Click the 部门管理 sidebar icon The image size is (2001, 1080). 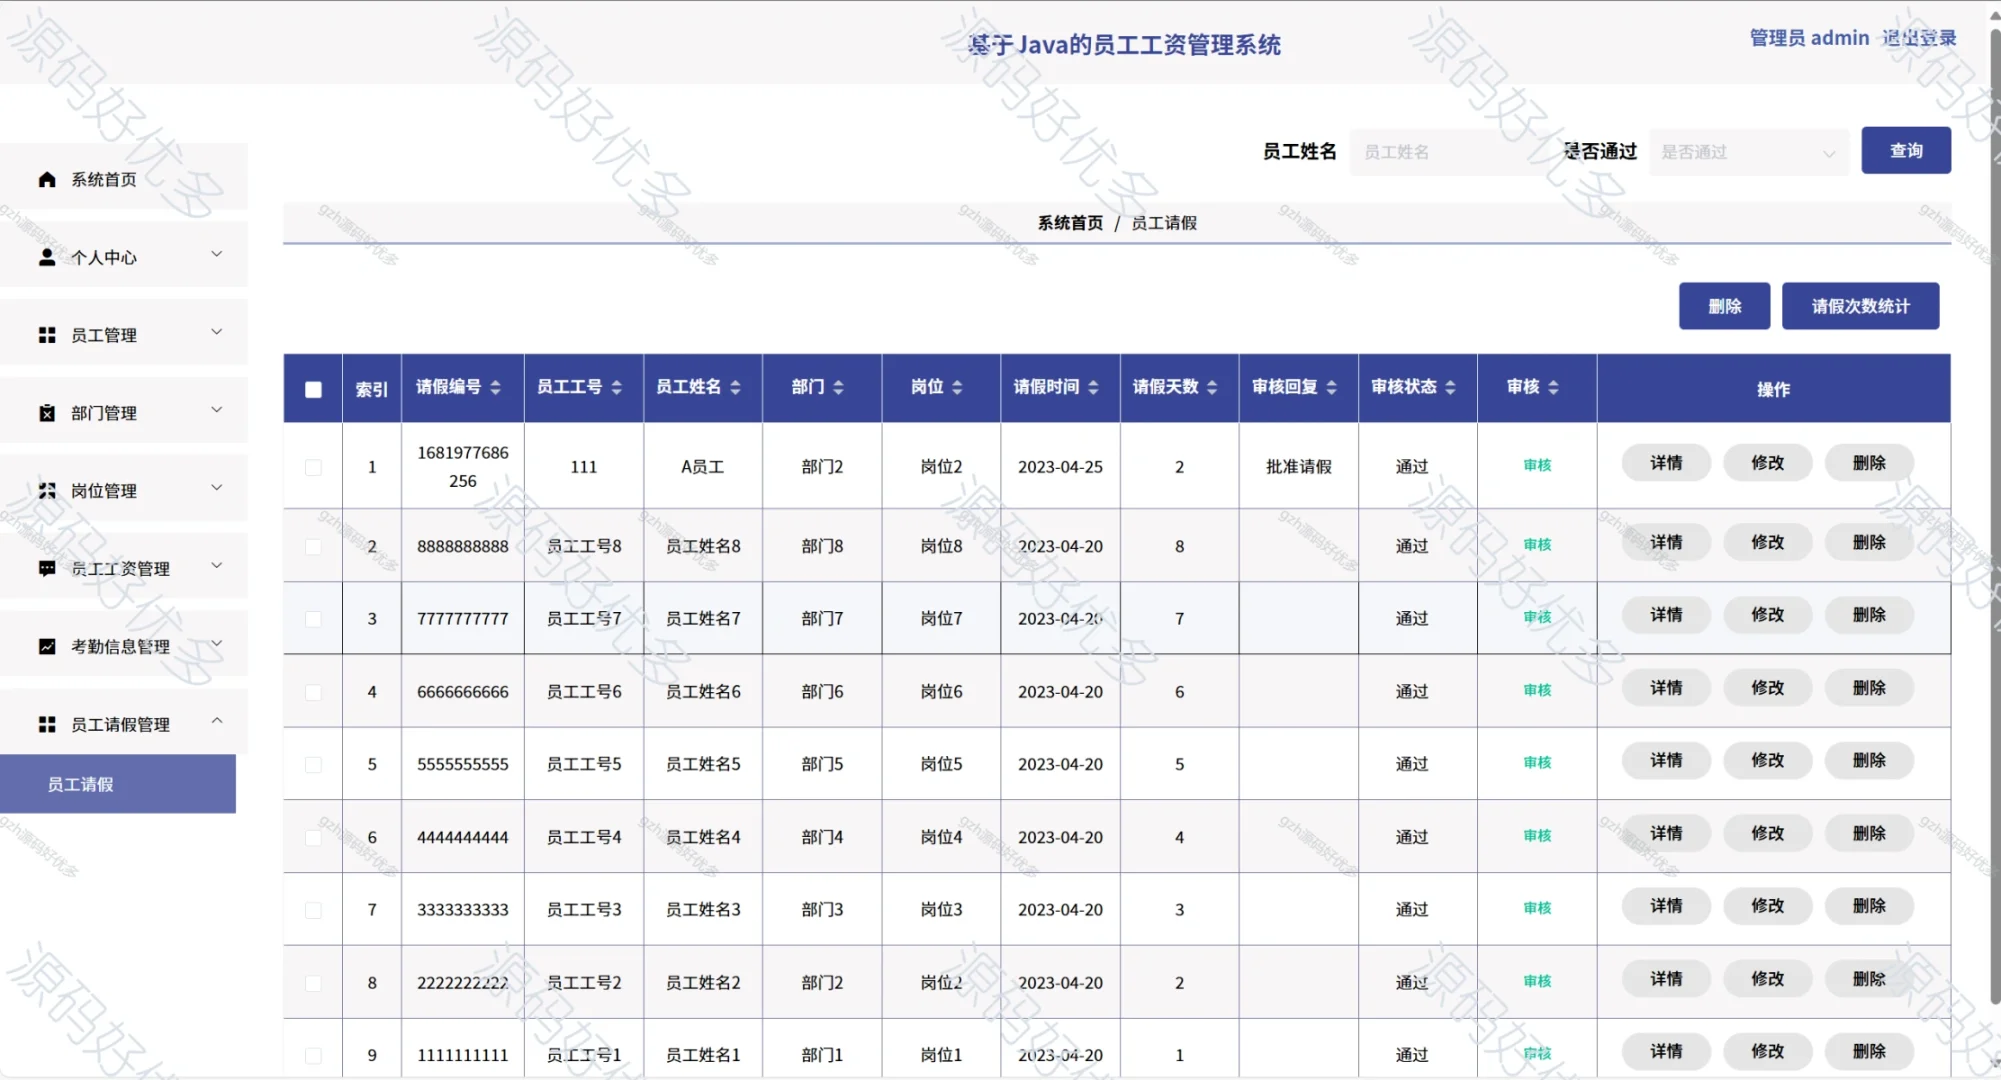tap(45, 411)
